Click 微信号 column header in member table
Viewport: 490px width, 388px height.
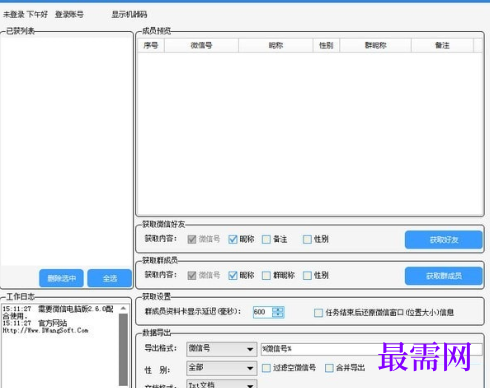[x=201, y=45]
